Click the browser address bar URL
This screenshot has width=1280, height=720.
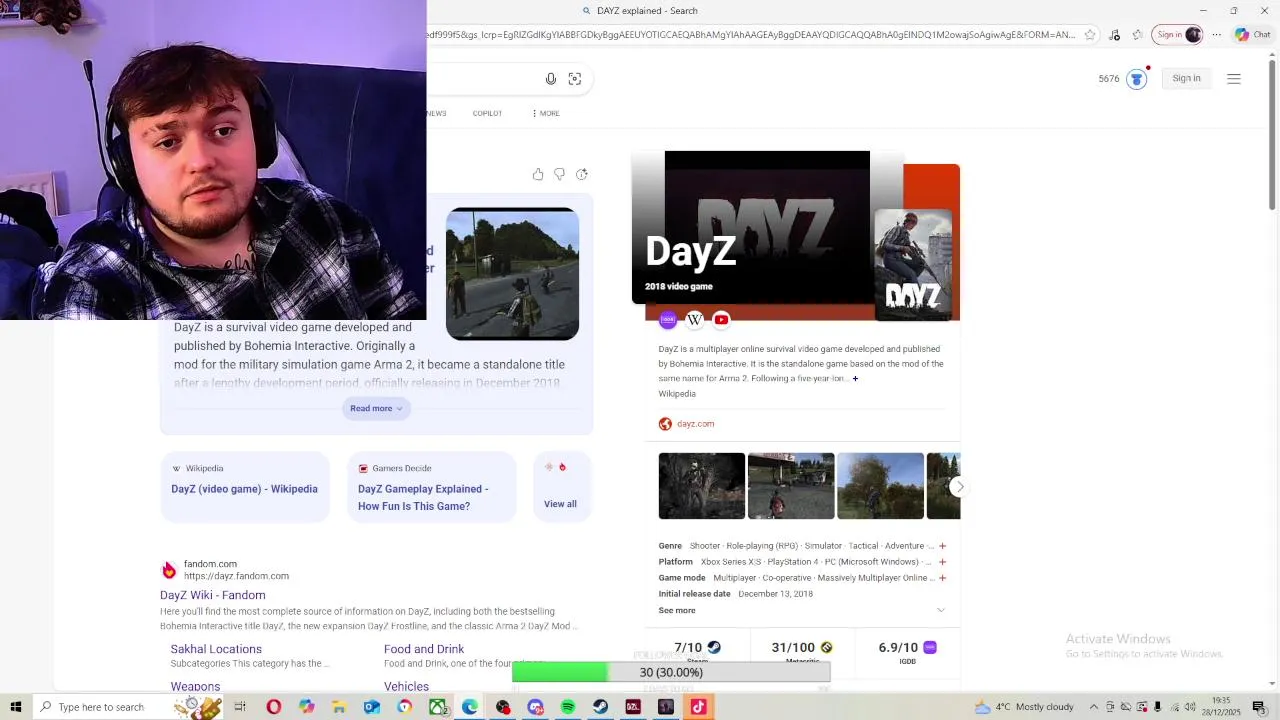pos(751,35)
